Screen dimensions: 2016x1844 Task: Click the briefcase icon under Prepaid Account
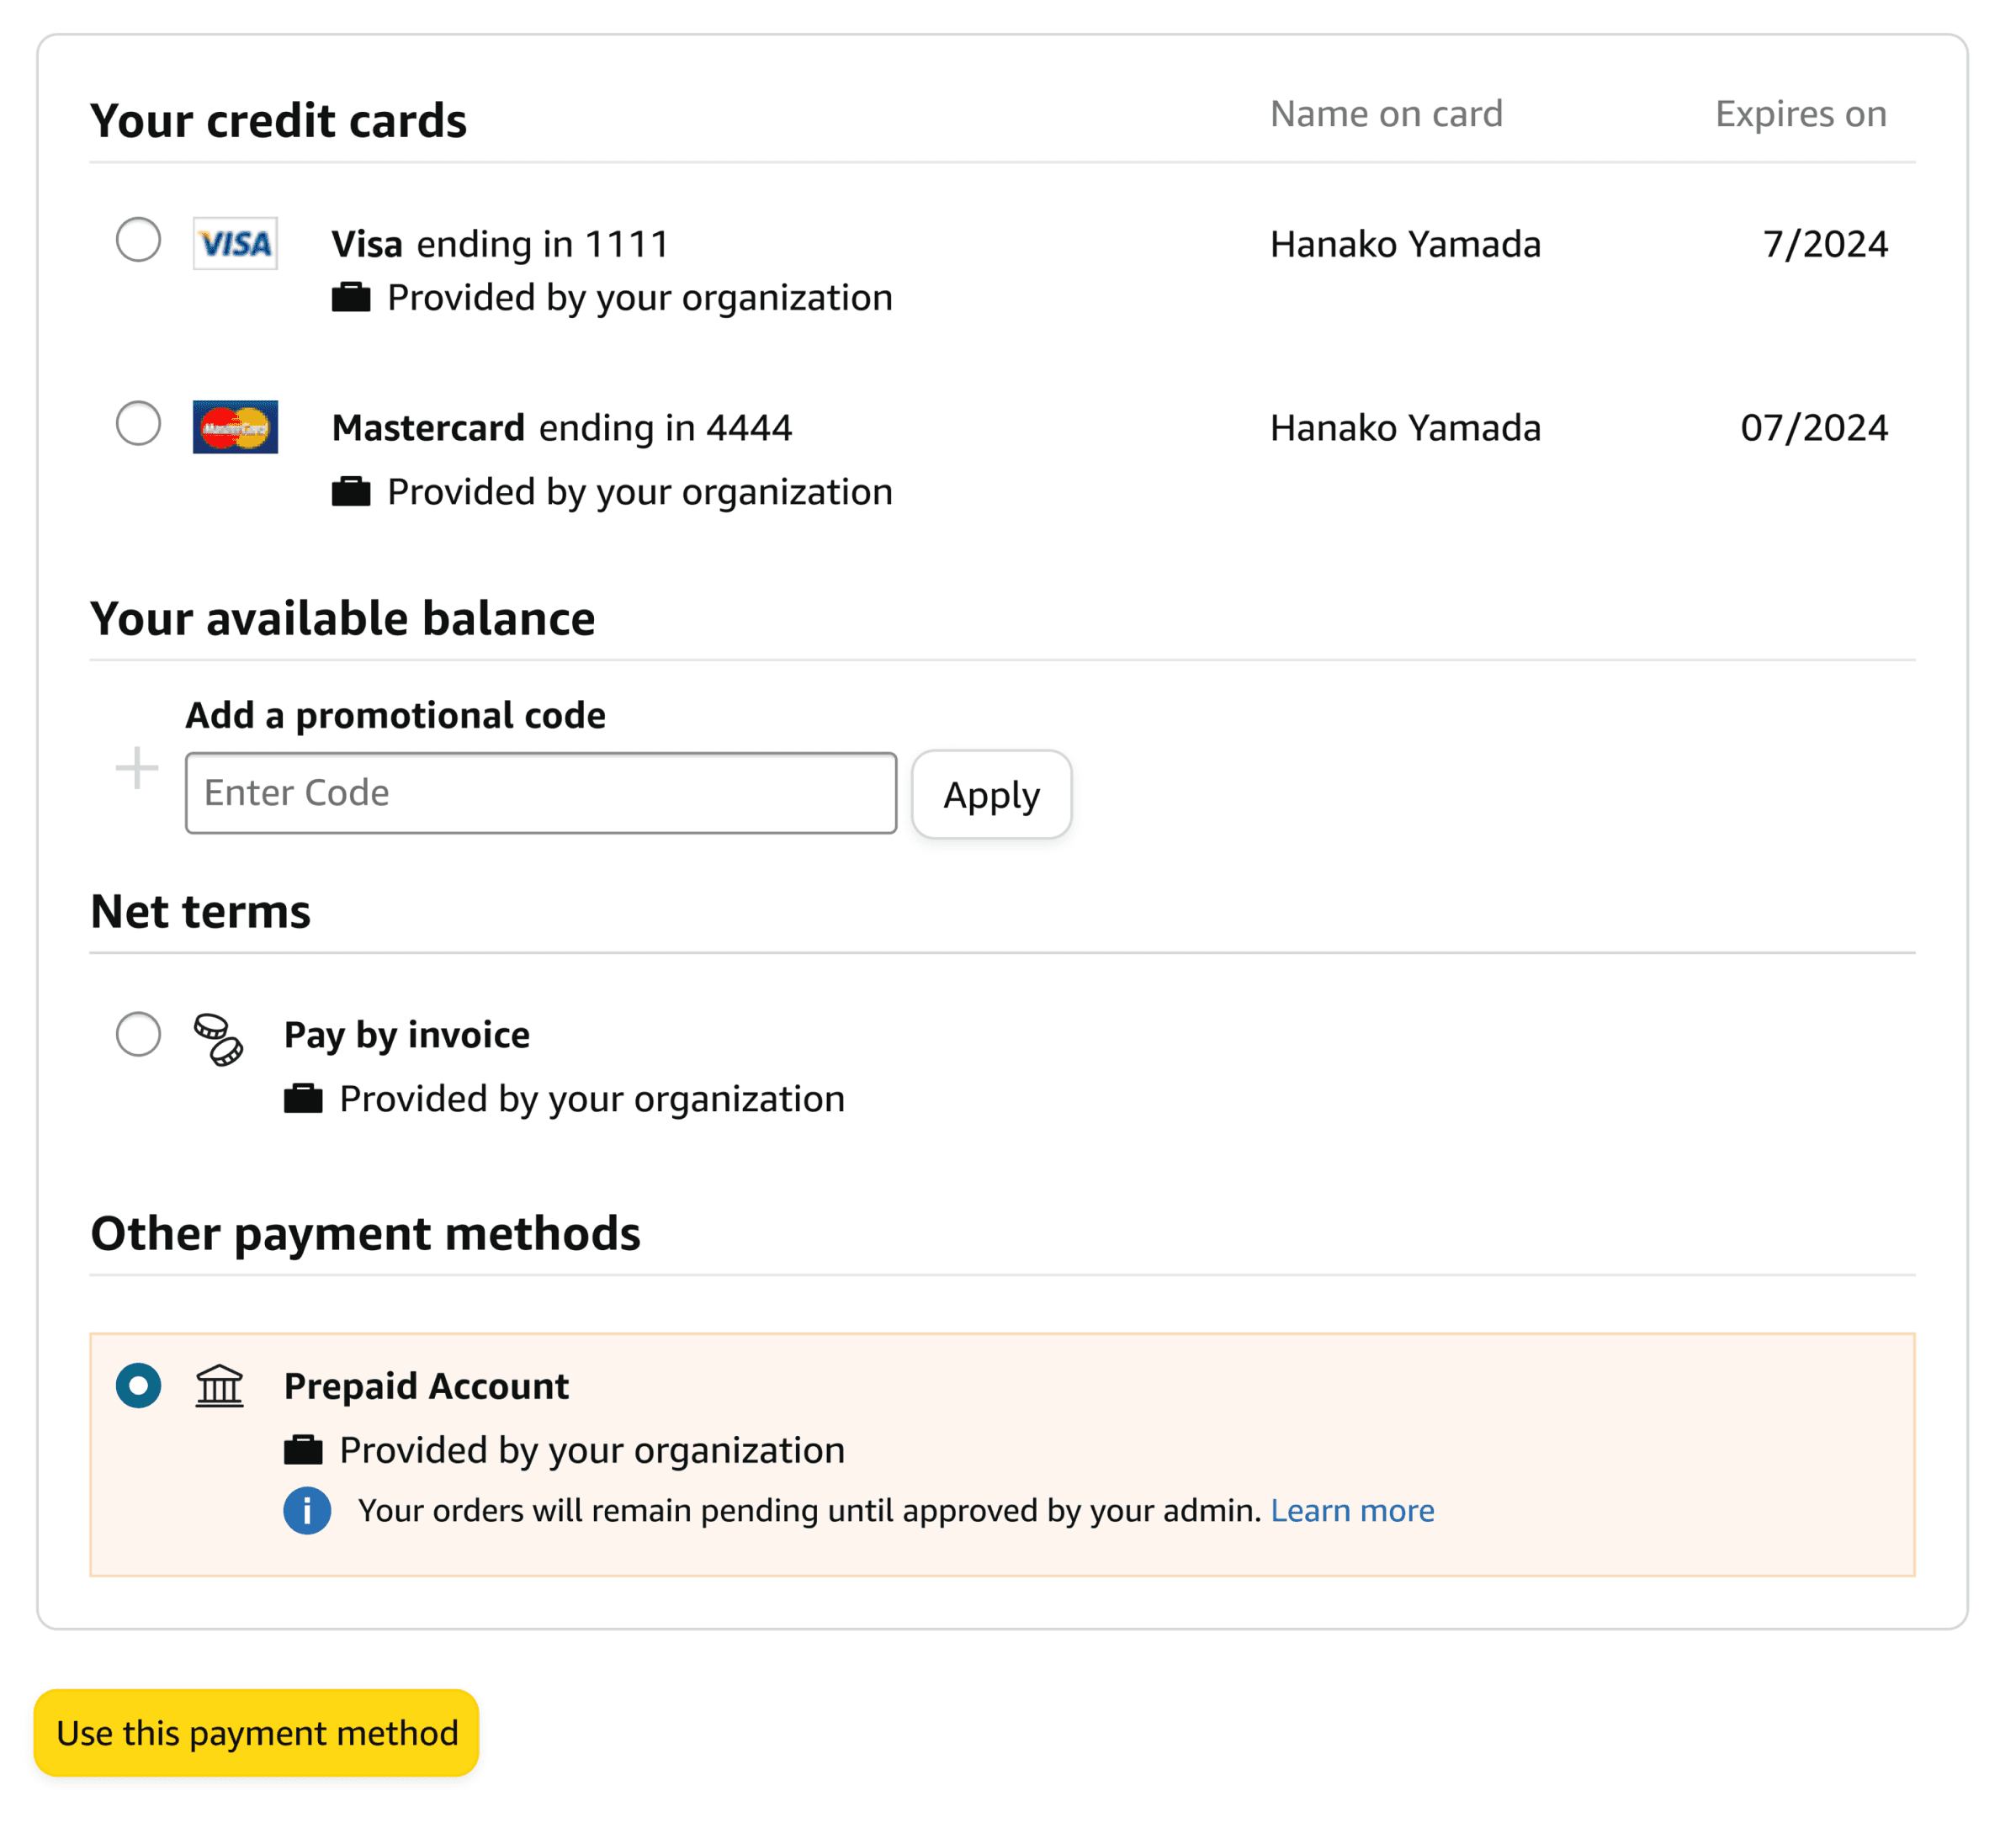pos(303,1450)
